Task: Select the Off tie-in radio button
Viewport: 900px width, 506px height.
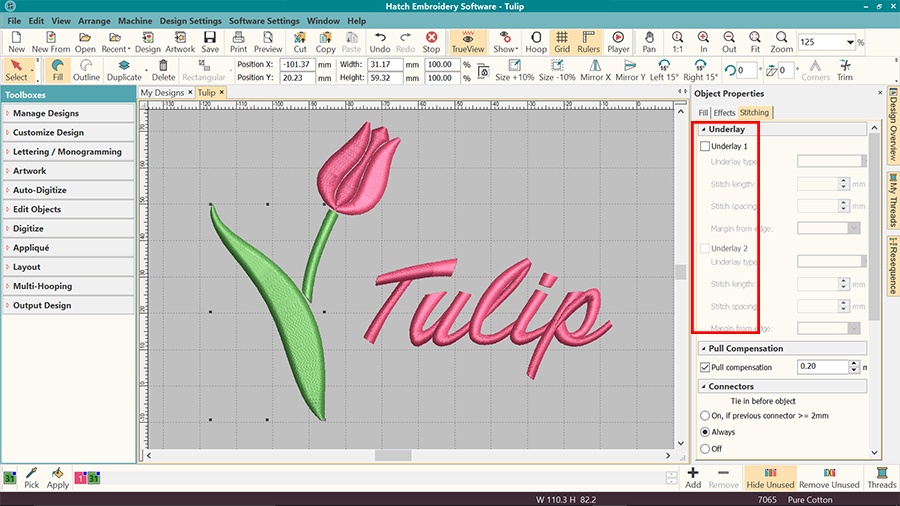Action: (705, 449)
